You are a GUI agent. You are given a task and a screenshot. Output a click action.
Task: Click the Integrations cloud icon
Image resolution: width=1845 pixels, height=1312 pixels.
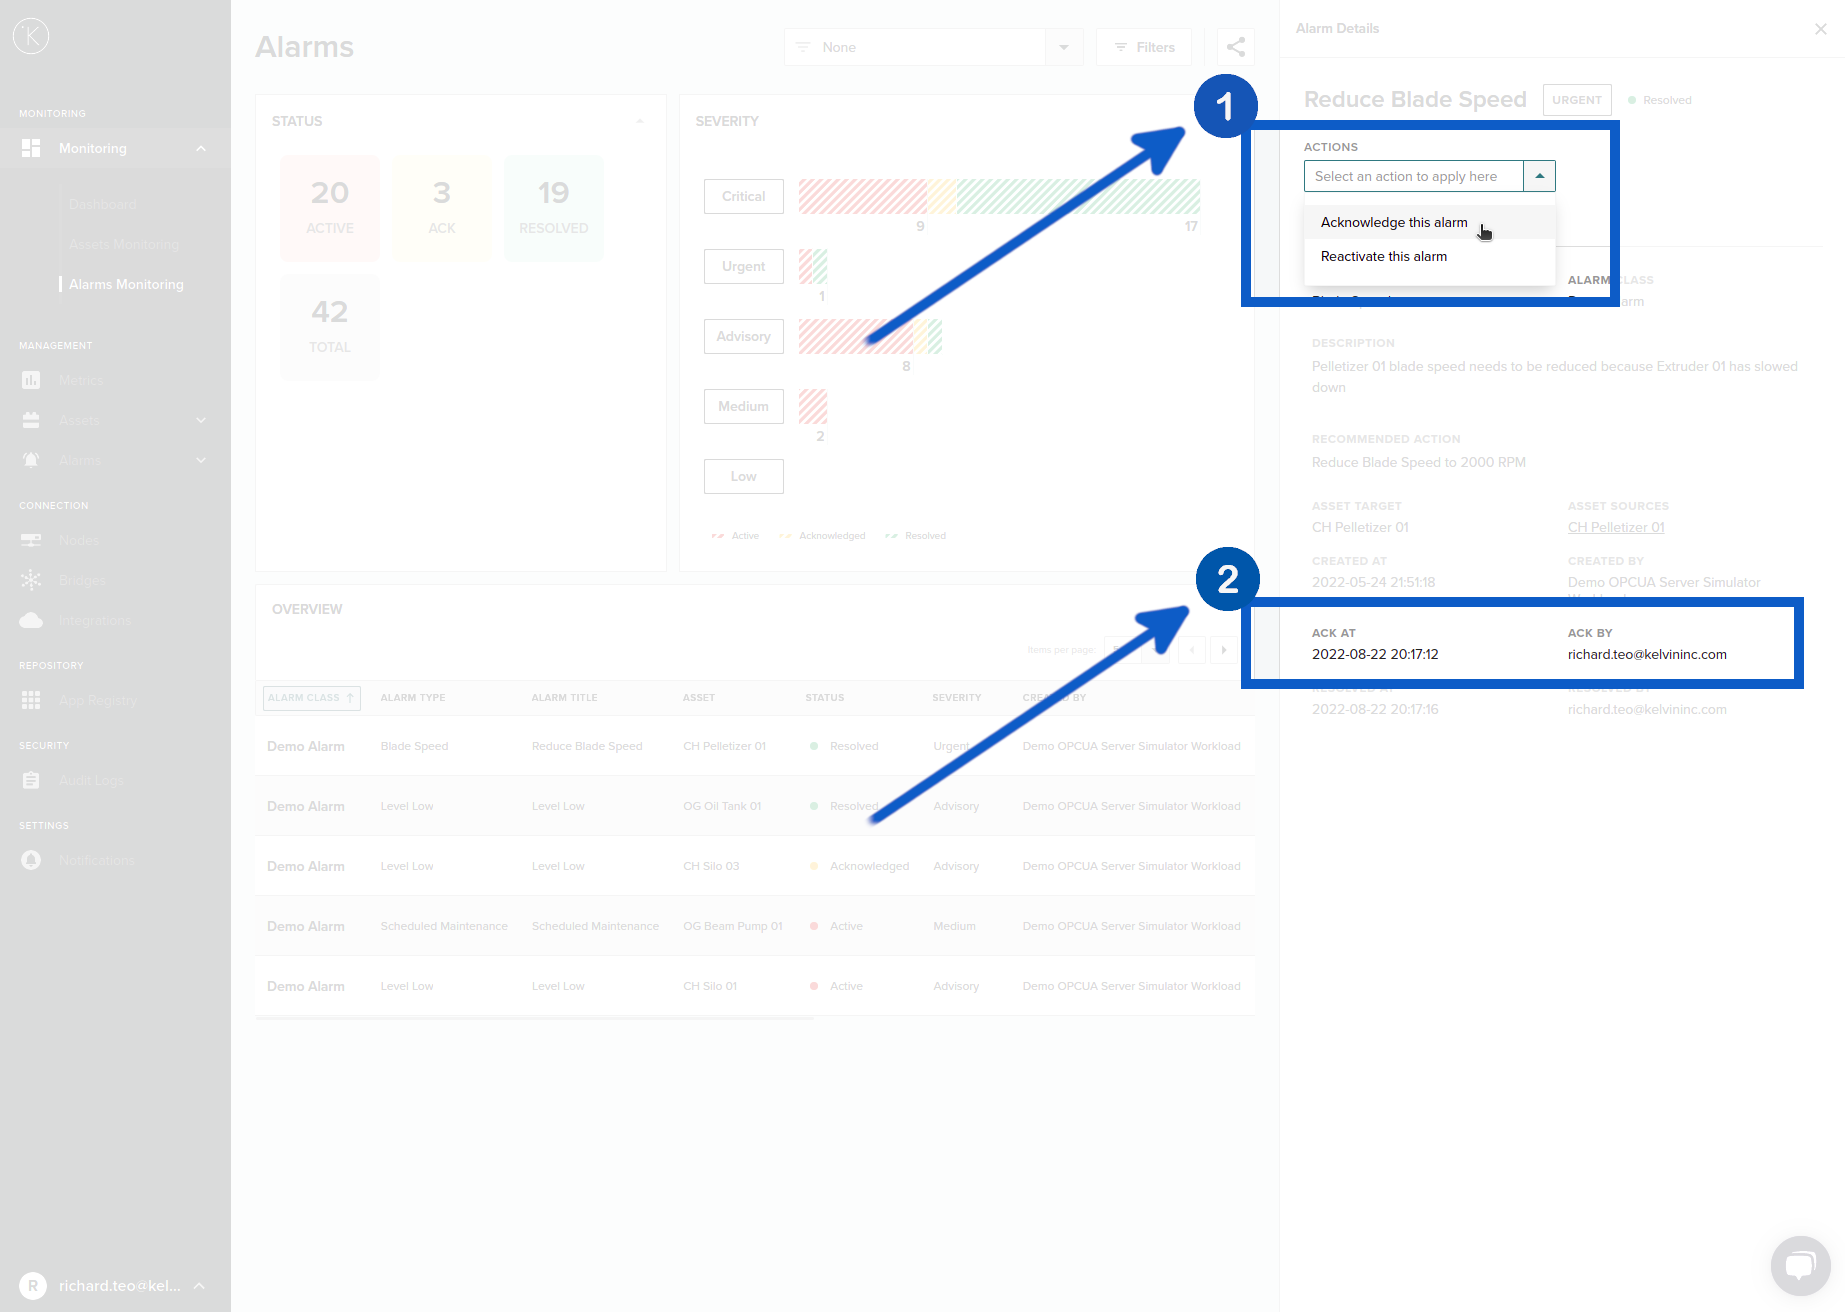coord(31,621)
